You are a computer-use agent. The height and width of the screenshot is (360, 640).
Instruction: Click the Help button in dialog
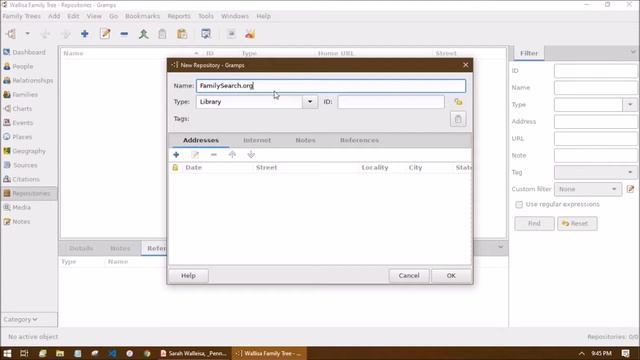tap(188, 276)
